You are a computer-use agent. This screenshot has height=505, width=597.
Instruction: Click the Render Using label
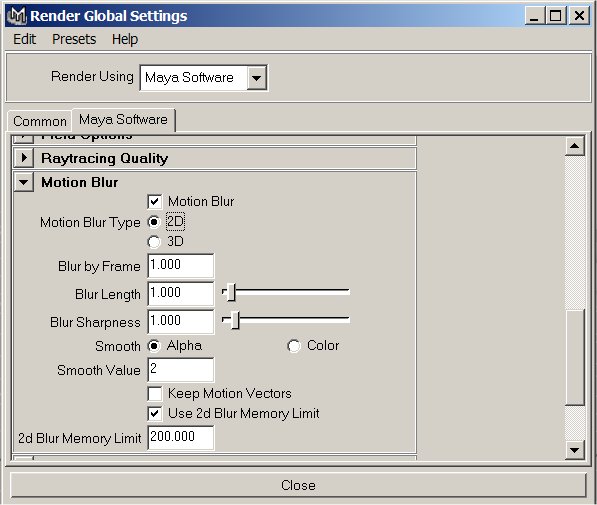[92, 77]
